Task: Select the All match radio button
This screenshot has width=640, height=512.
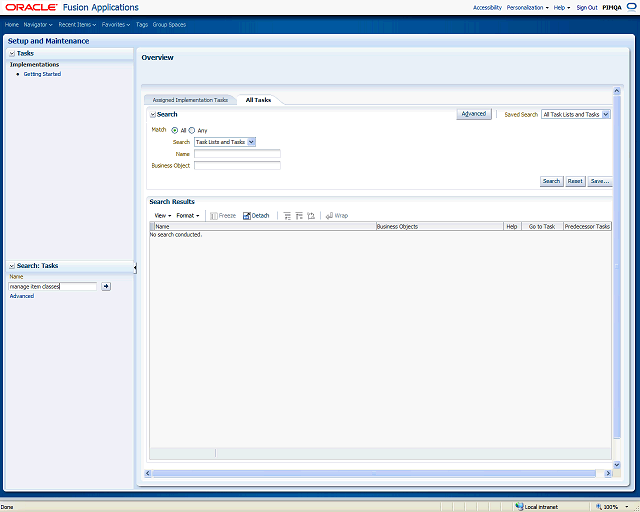Action: coord(175,130)
